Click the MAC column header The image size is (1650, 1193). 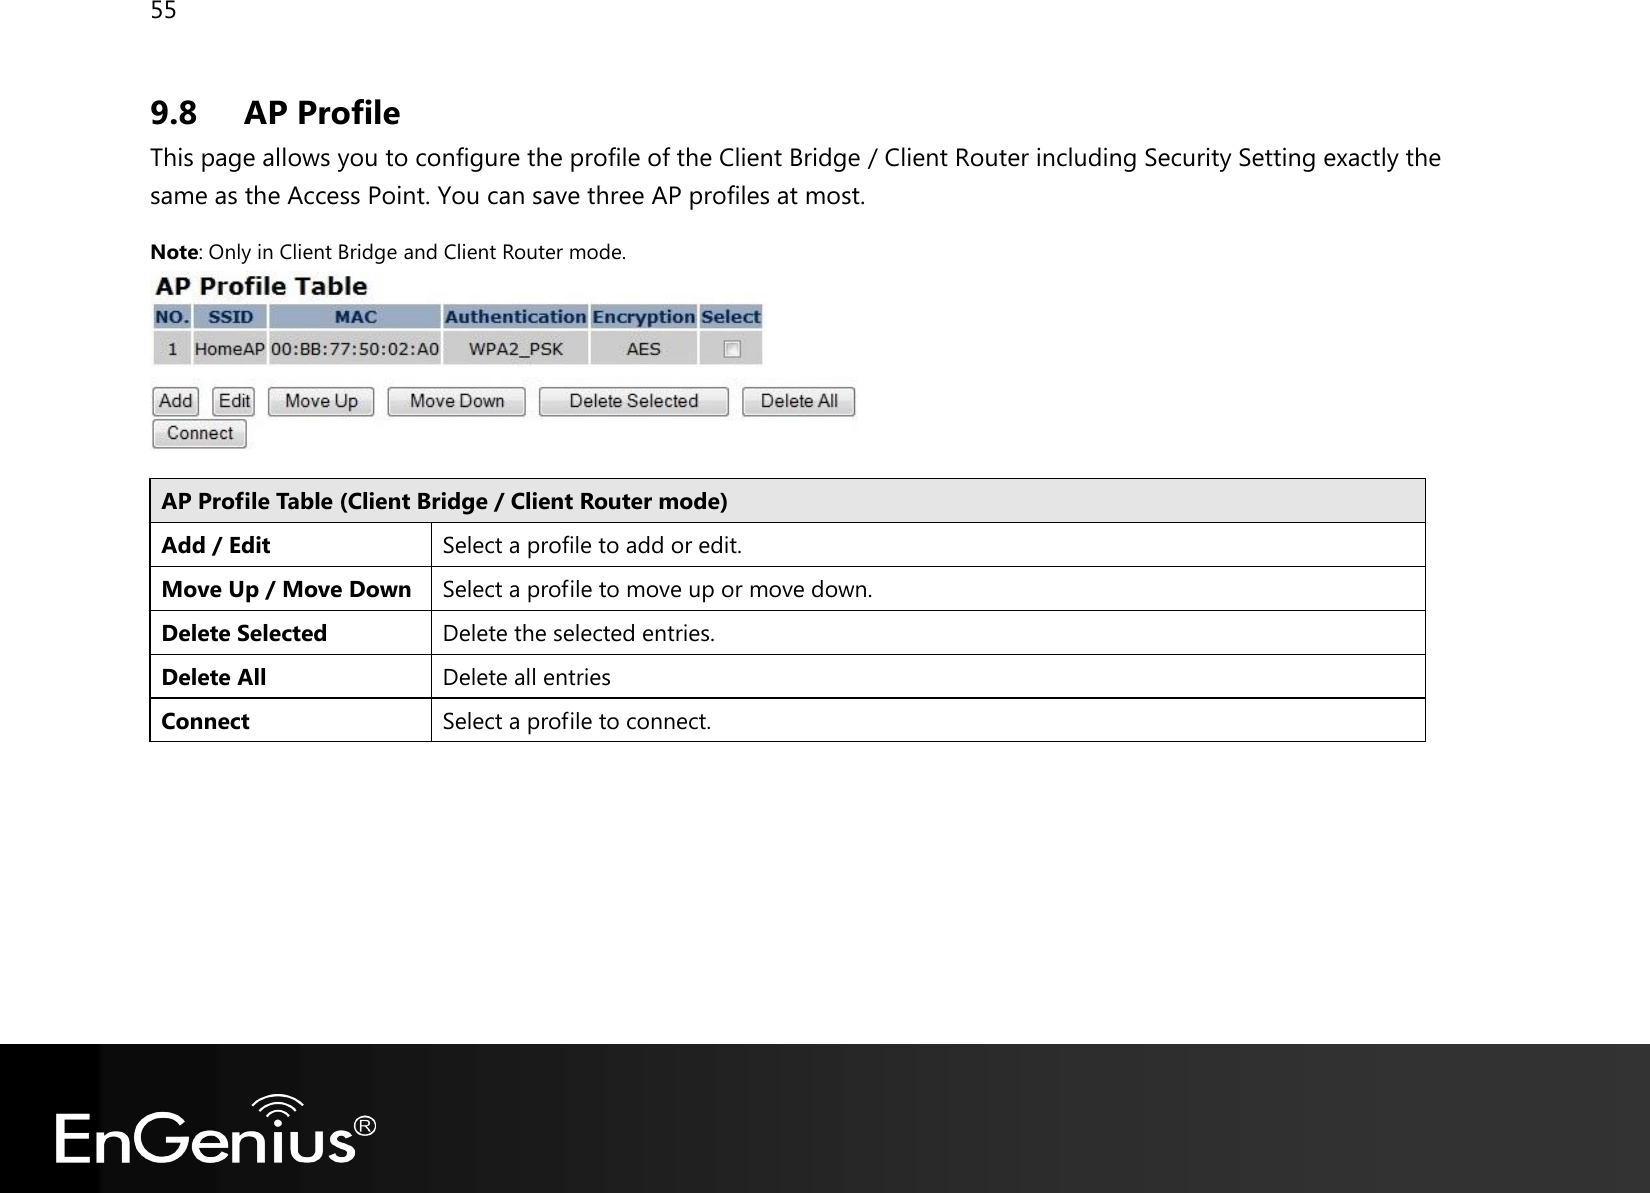click(355, 317)
